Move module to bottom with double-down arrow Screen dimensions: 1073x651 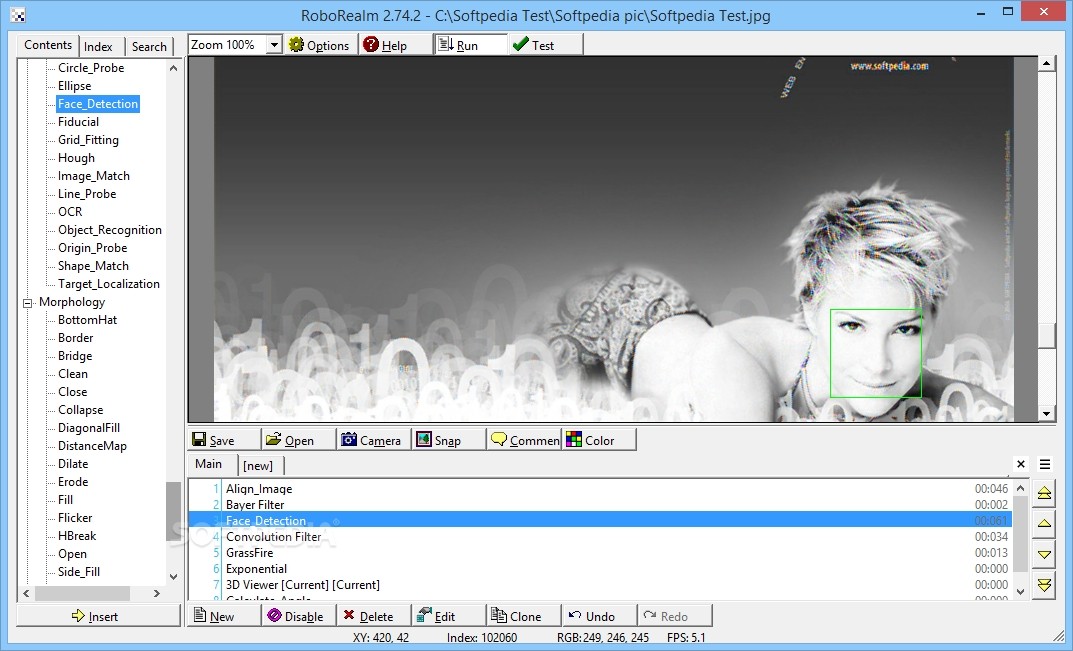1044,585
